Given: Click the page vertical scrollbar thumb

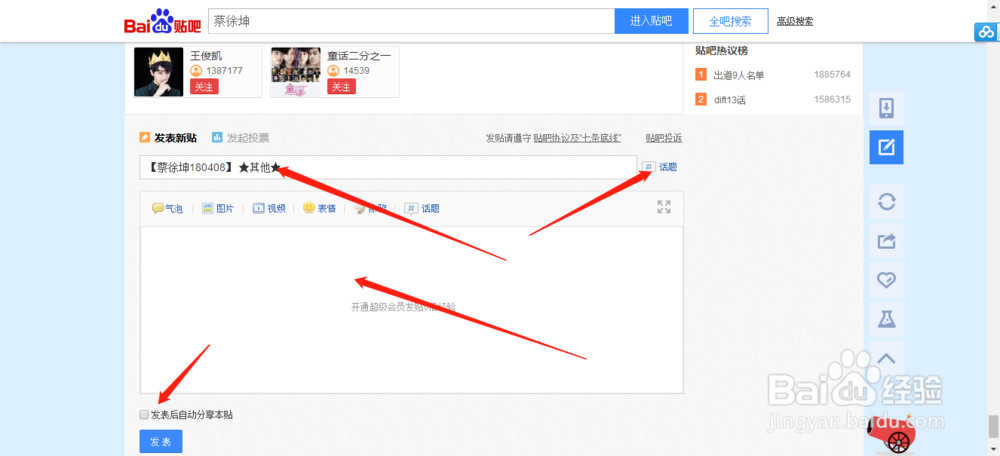Looking at the screenshot, I should pyautogui.click(x=993, y=425).
